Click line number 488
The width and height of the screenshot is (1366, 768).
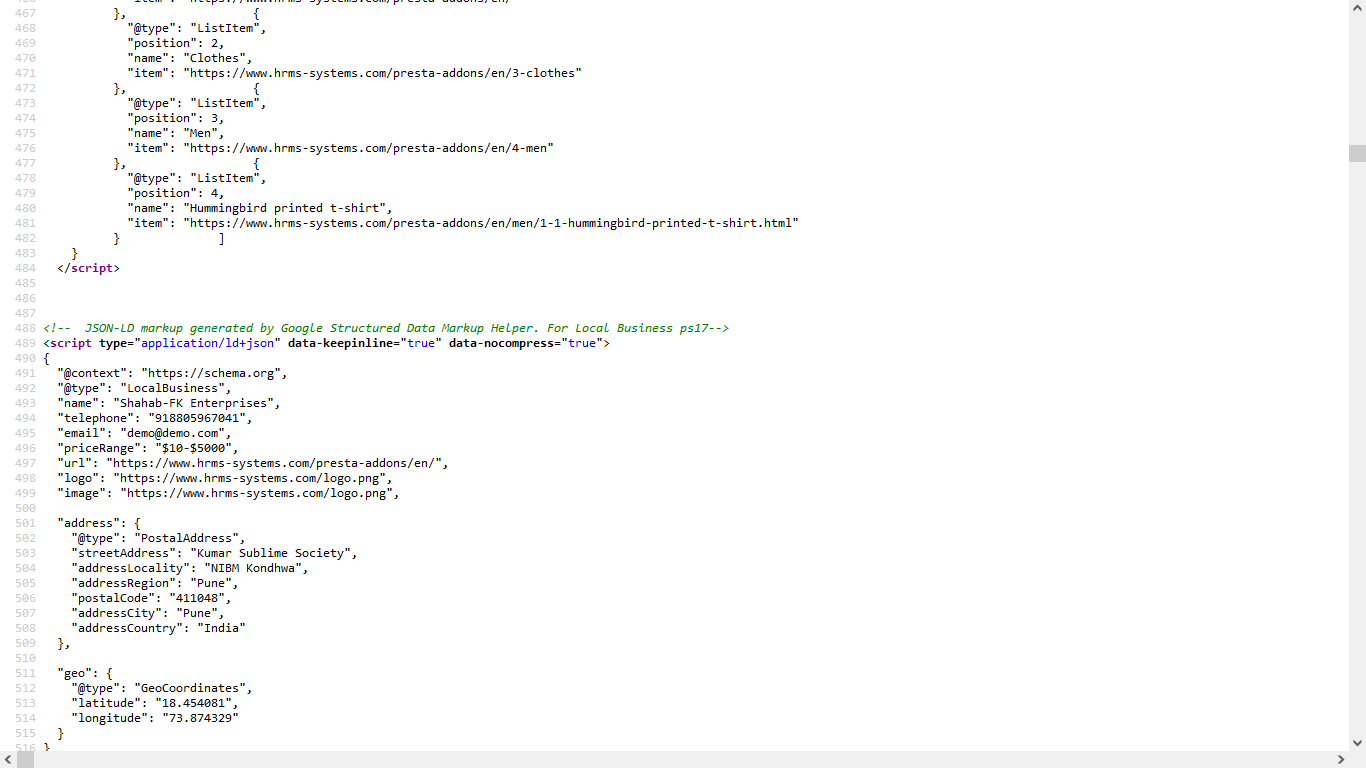25,328
